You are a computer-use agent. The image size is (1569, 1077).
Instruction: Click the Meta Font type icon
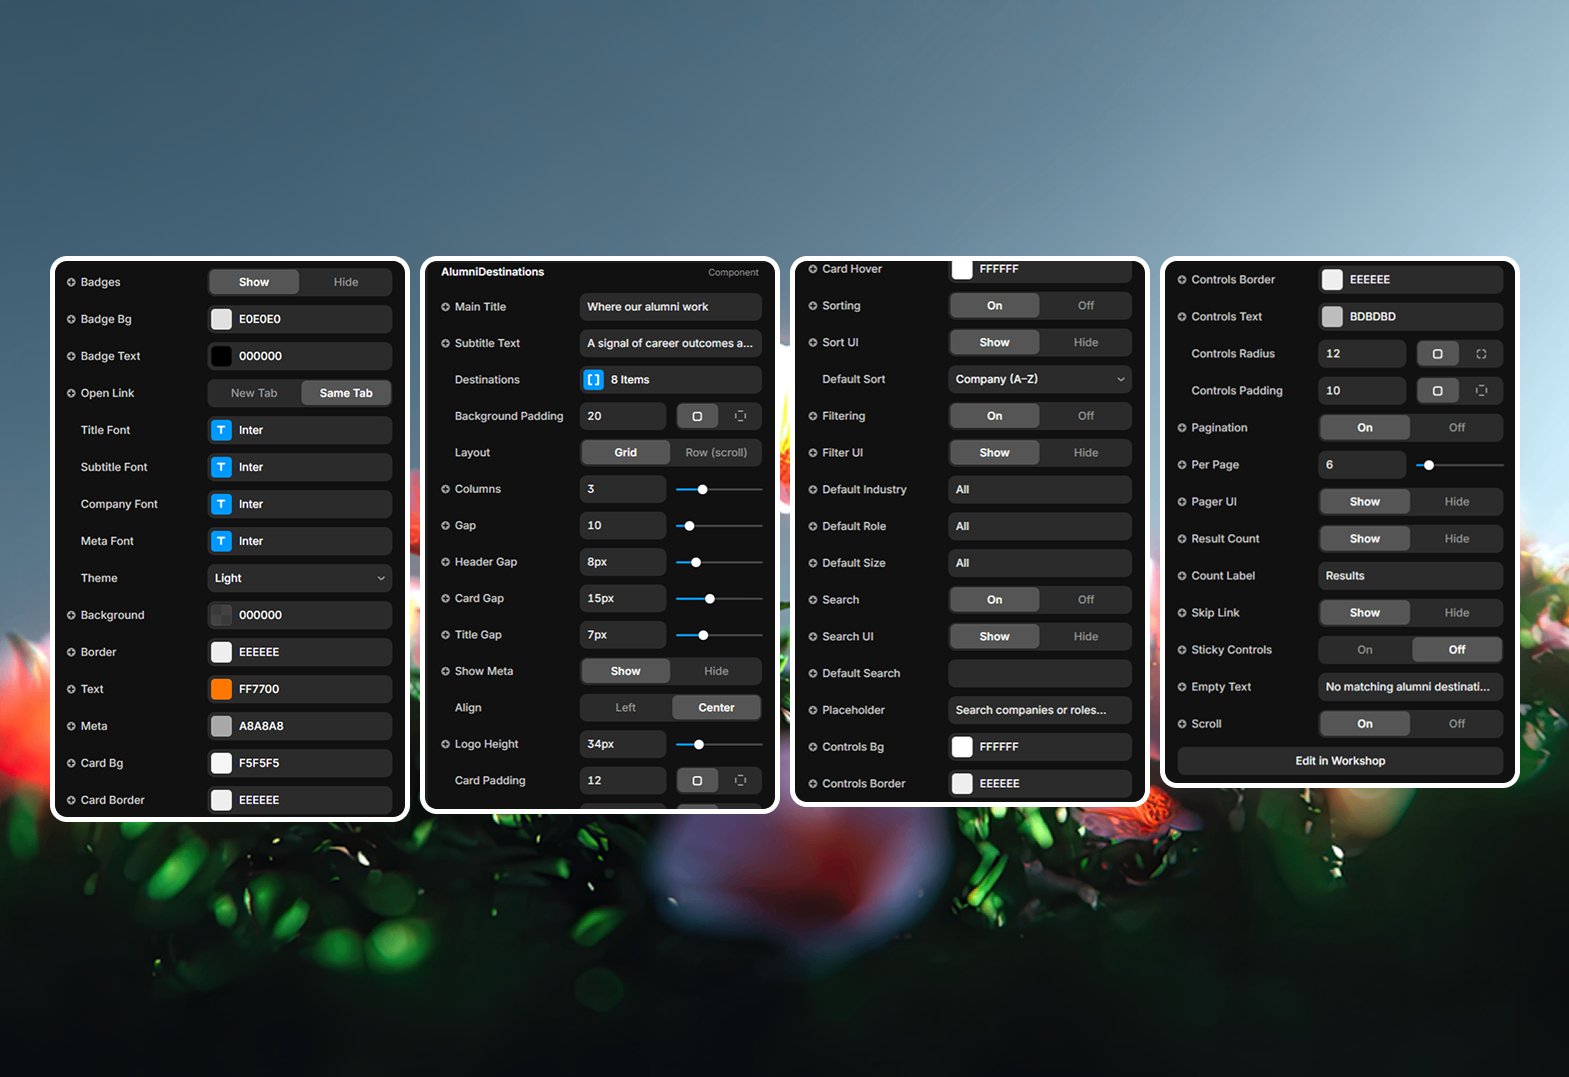pos(221,541)
